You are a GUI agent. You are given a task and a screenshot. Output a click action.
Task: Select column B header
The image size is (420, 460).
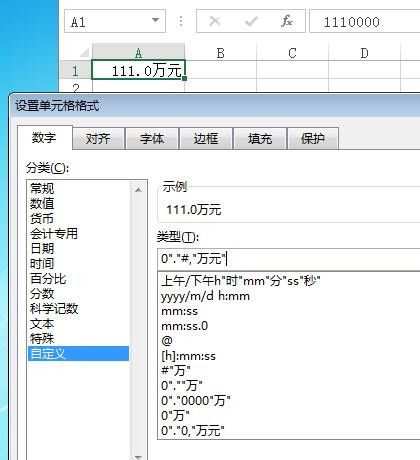coord(220,53)
